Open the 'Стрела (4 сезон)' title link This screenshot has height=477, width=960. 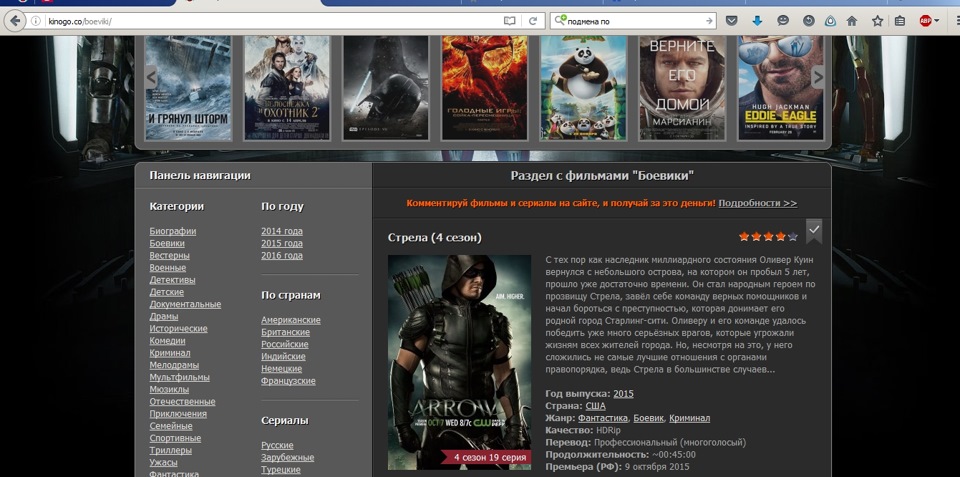[435, 237]
